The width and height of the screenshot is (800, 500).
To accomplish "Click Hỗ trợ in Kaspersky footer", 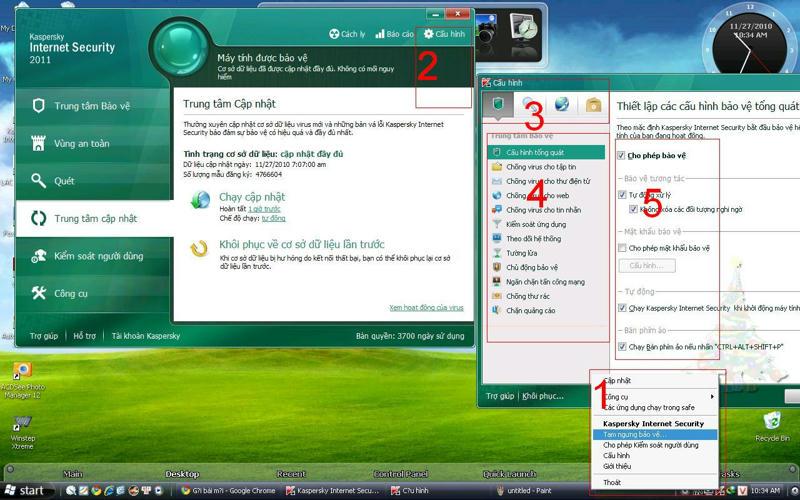I will pyautogui.click(x=85, y=336).
